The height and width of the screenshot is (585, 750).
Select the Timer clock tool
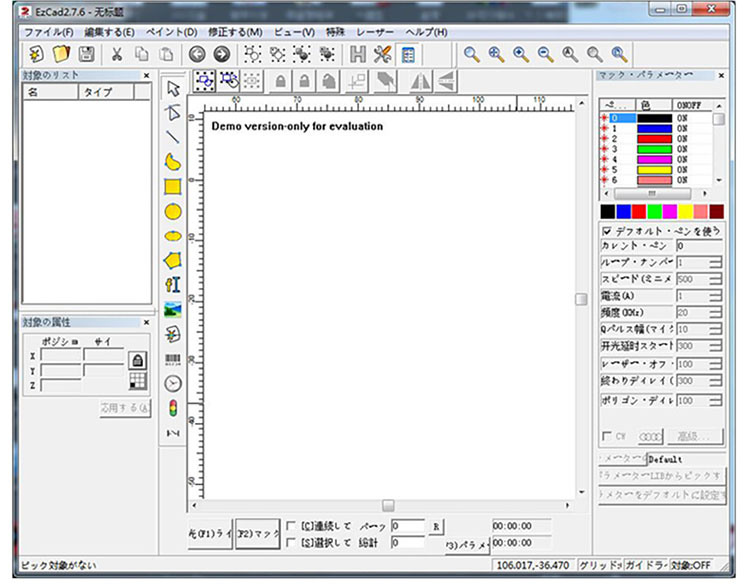click(173, 383)
